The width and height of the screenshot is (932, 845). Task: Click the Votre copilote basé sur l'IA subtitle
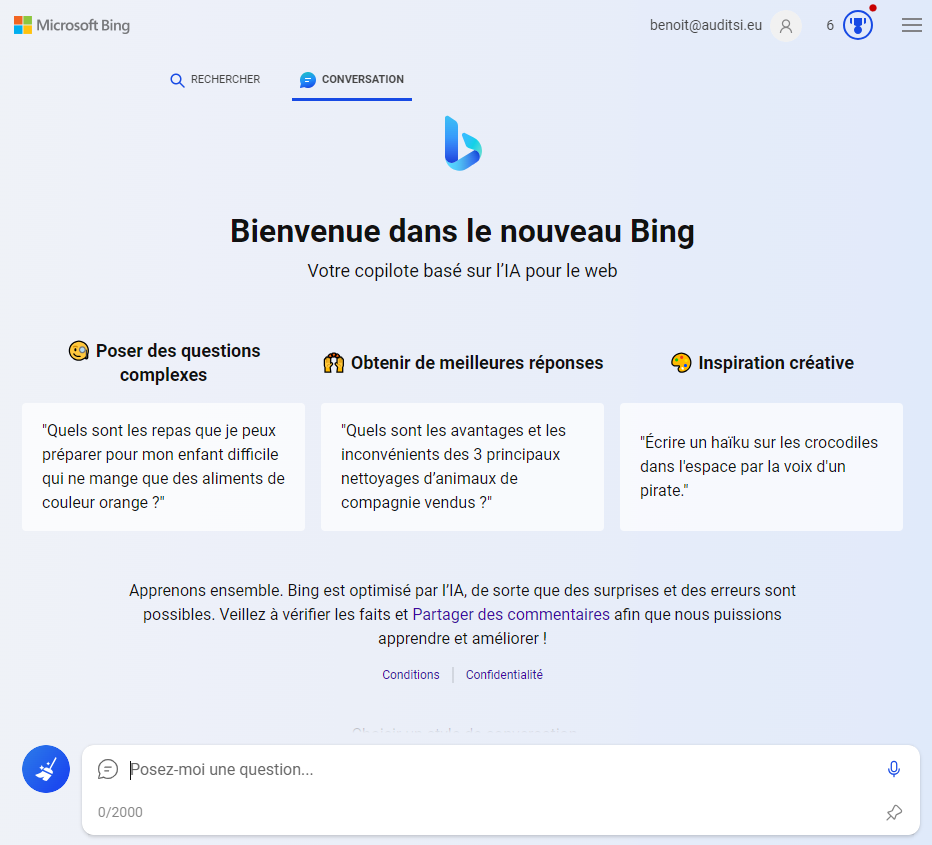pos(462,271)
